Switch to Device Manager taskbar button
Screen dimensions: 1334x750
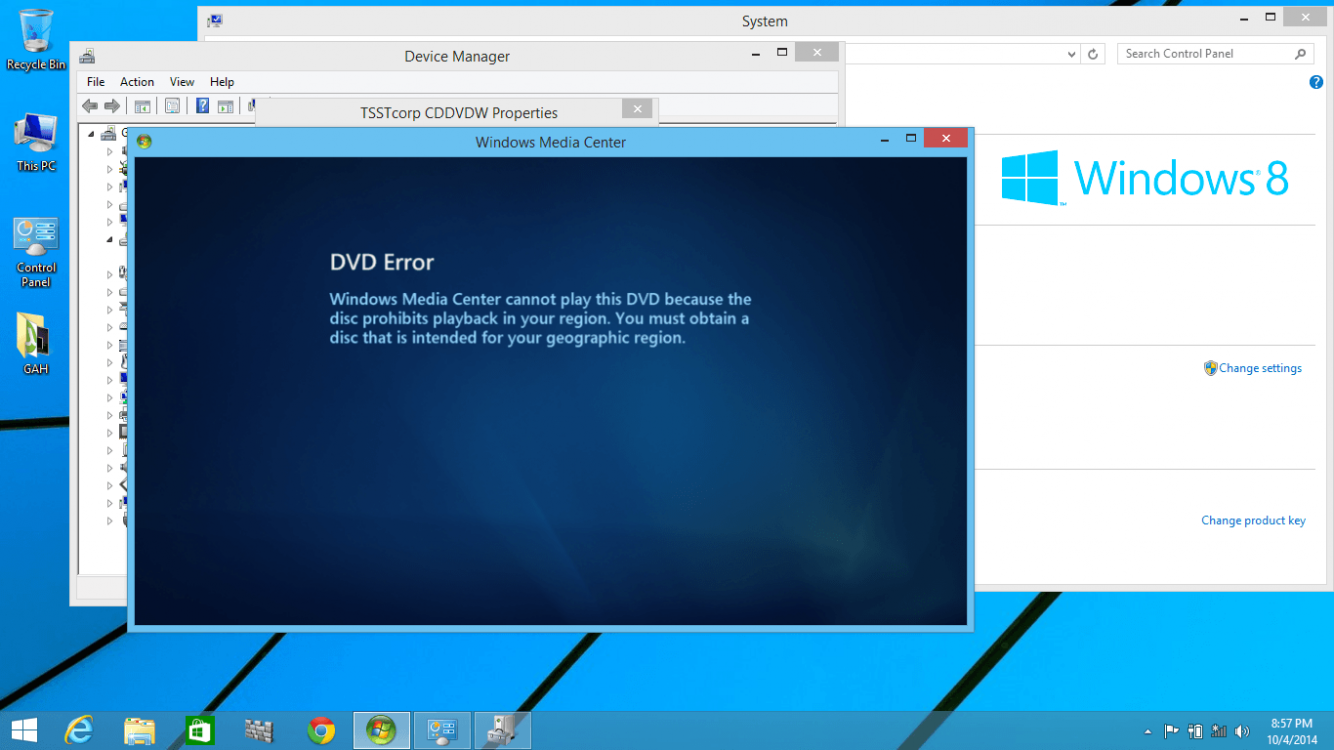tap(502, 731)
